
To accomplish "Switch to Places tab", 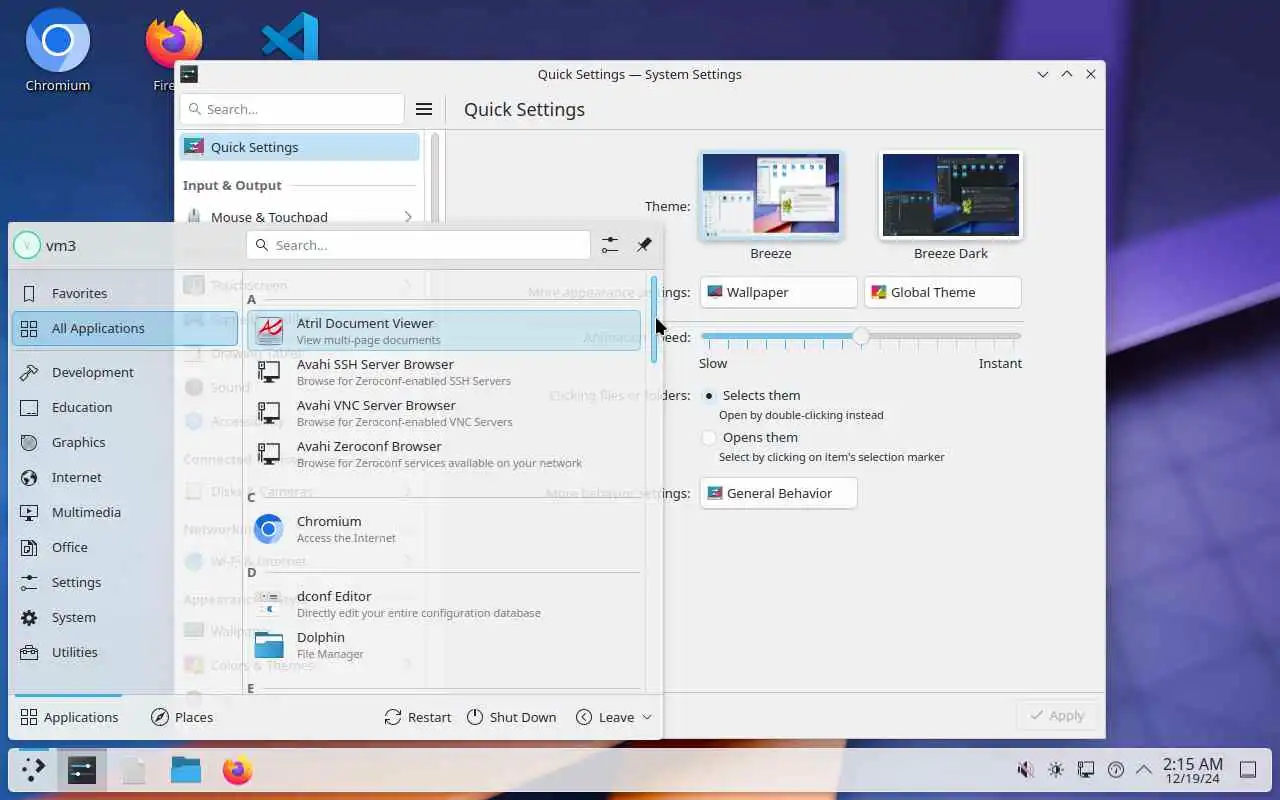I will click(182, 717).
